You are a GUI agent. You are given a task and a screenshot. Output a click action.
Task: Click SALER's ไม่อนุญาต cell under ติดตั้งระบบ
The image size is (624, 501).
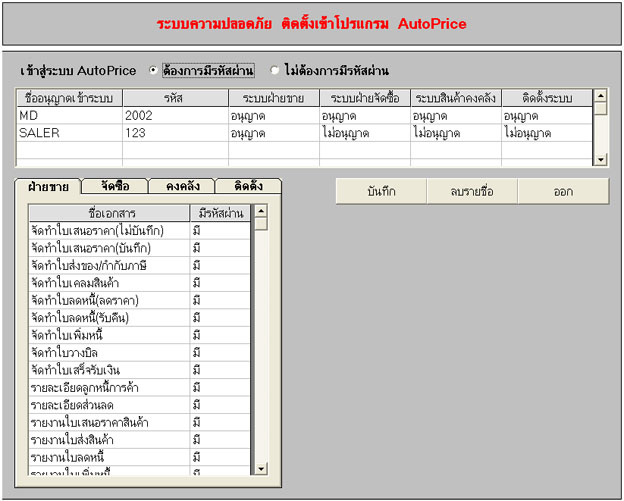pos(547,133)
